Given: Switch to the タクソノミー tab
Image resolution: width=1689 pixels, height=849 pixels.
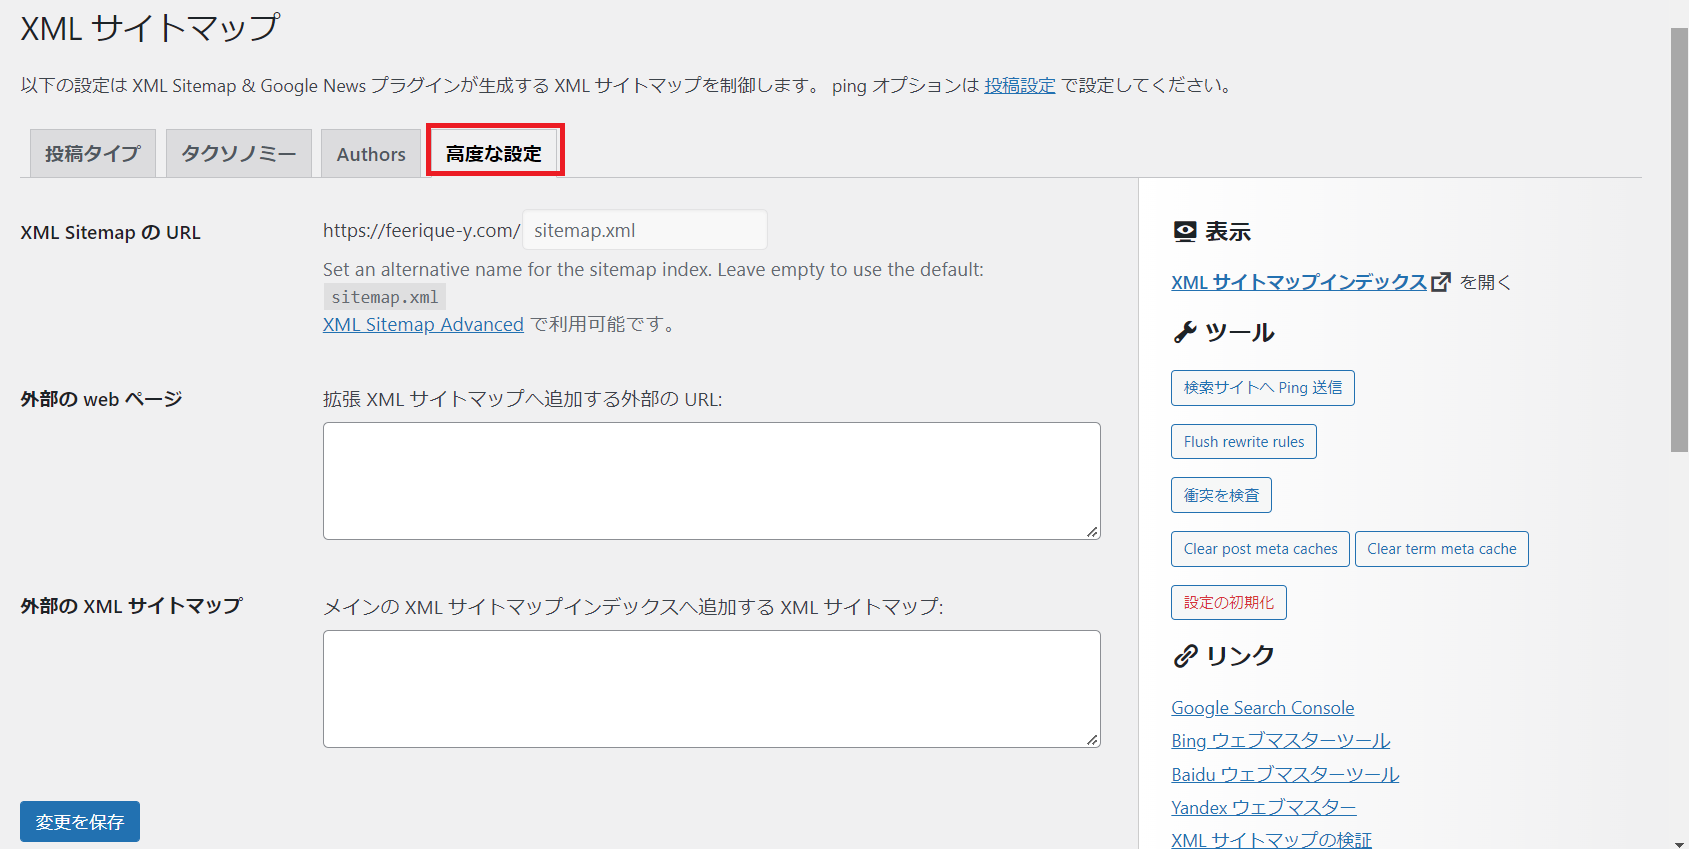Looking at the screenshot, I should click(238, 154).
